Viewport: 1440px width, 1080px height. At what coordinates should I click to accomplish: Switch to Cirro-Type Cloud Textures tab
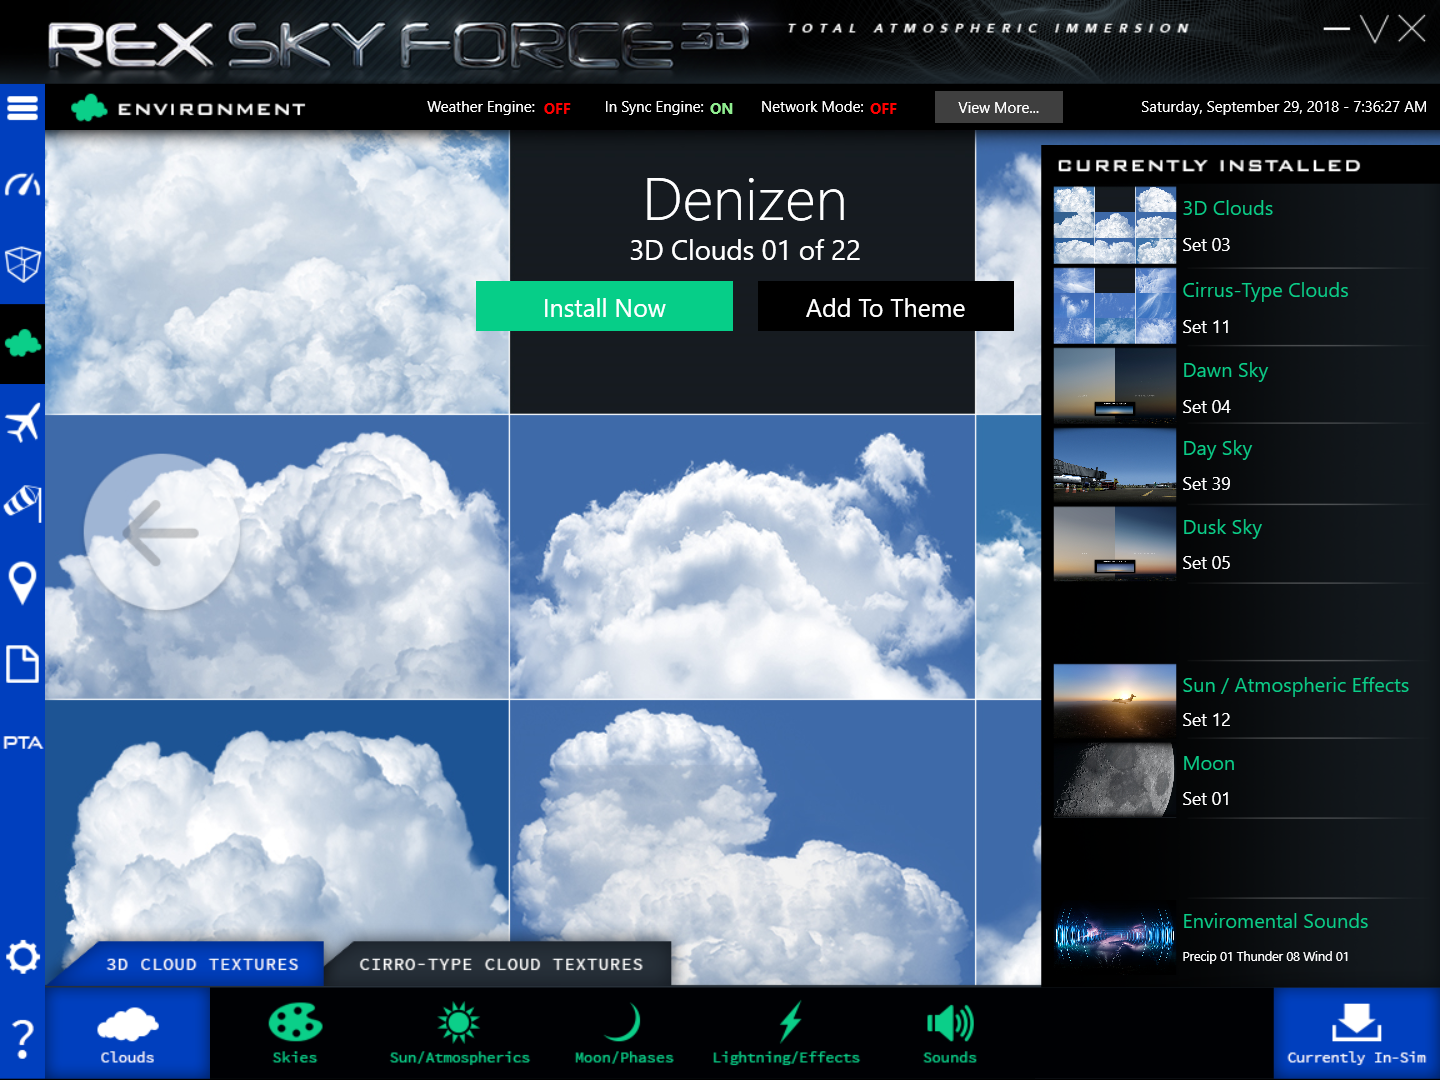pyautogui.click(x=501, y=964)
